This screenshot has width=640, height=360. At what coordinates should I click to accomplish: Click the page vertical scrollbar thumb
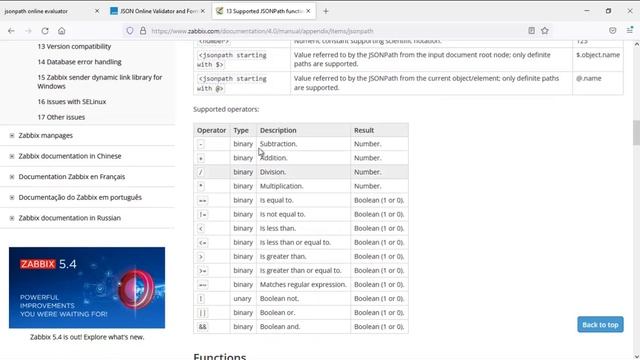pos(636,132)
